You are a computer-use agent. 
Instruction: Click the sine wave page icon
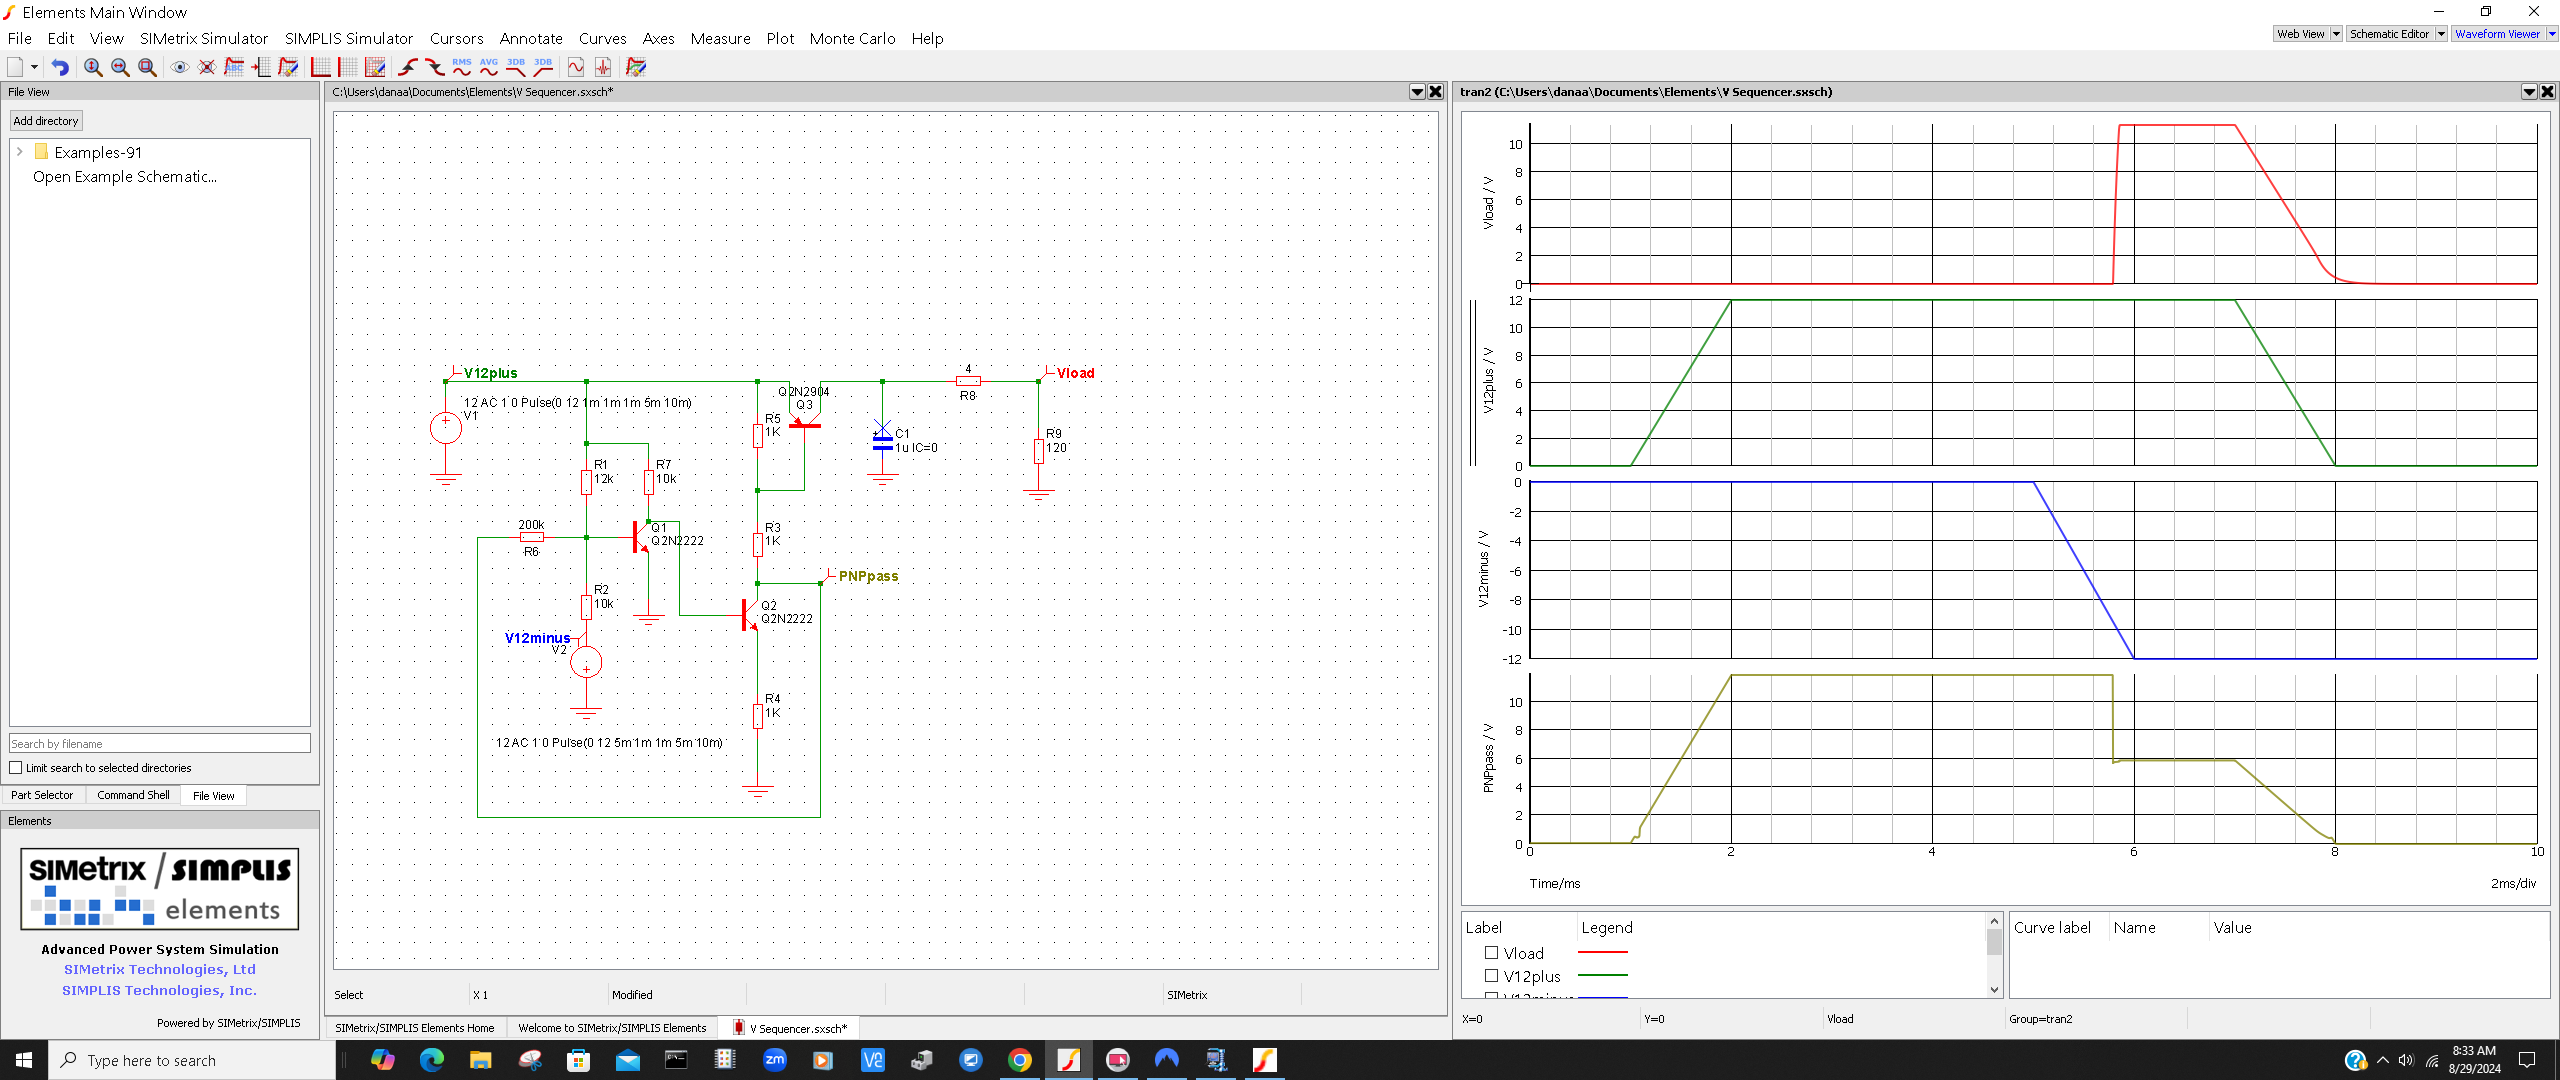click(x=576, y=67)
